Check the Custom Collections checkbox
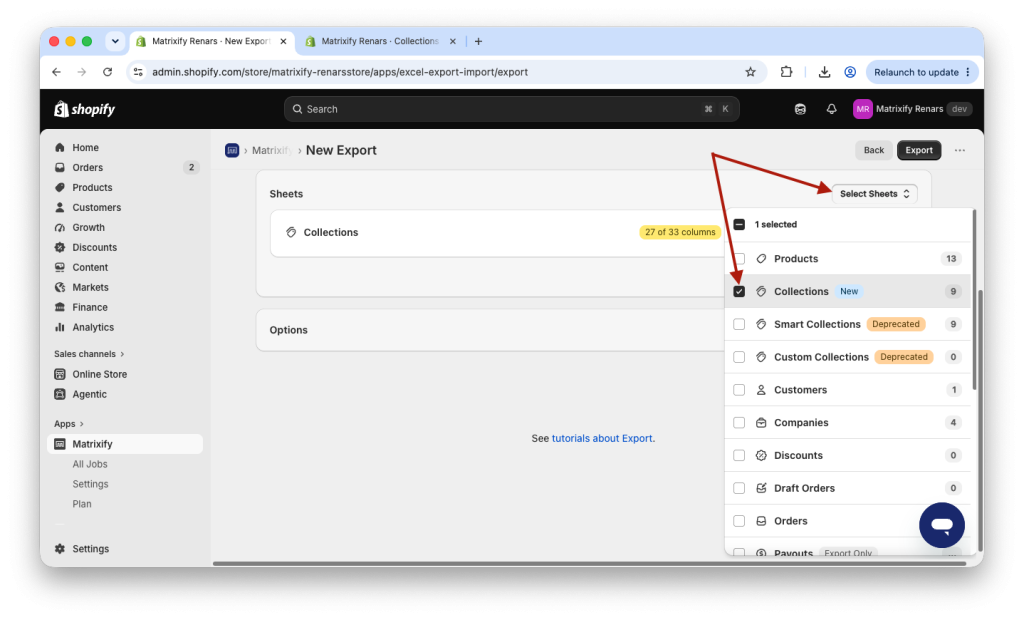 coord(739,357)
